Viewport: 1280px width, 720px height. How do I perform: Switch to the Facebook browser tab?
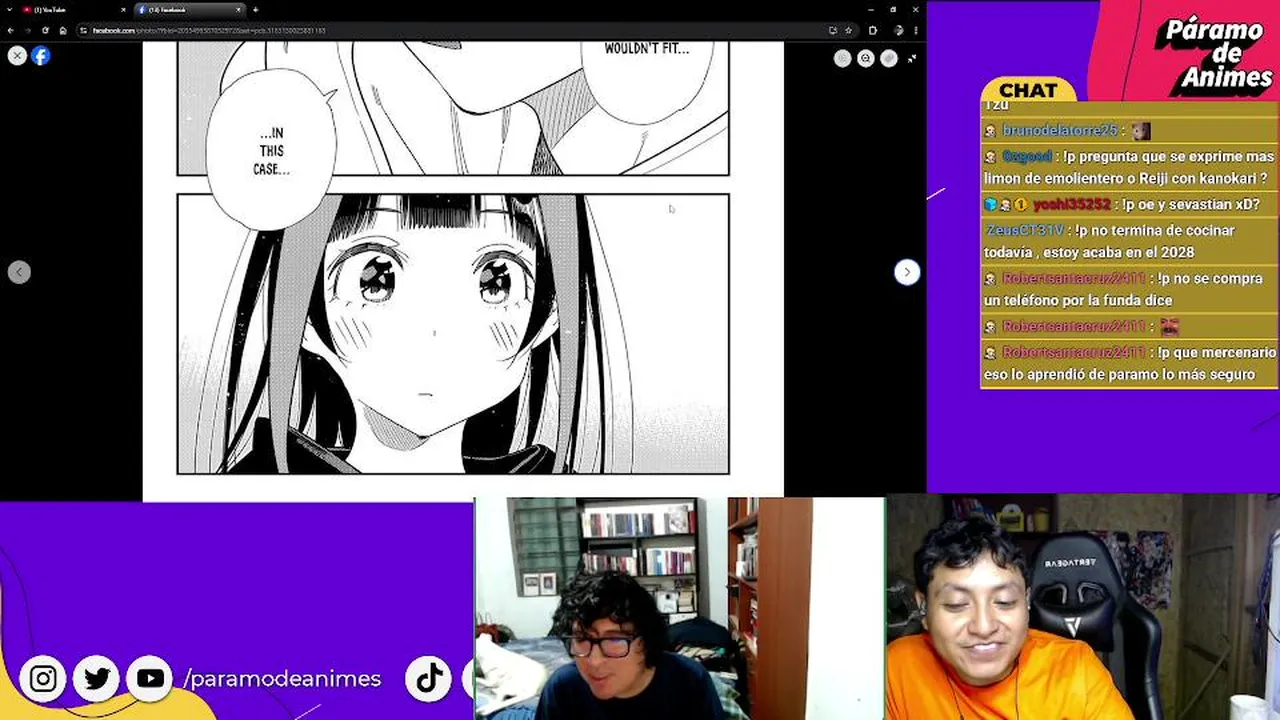190,9
